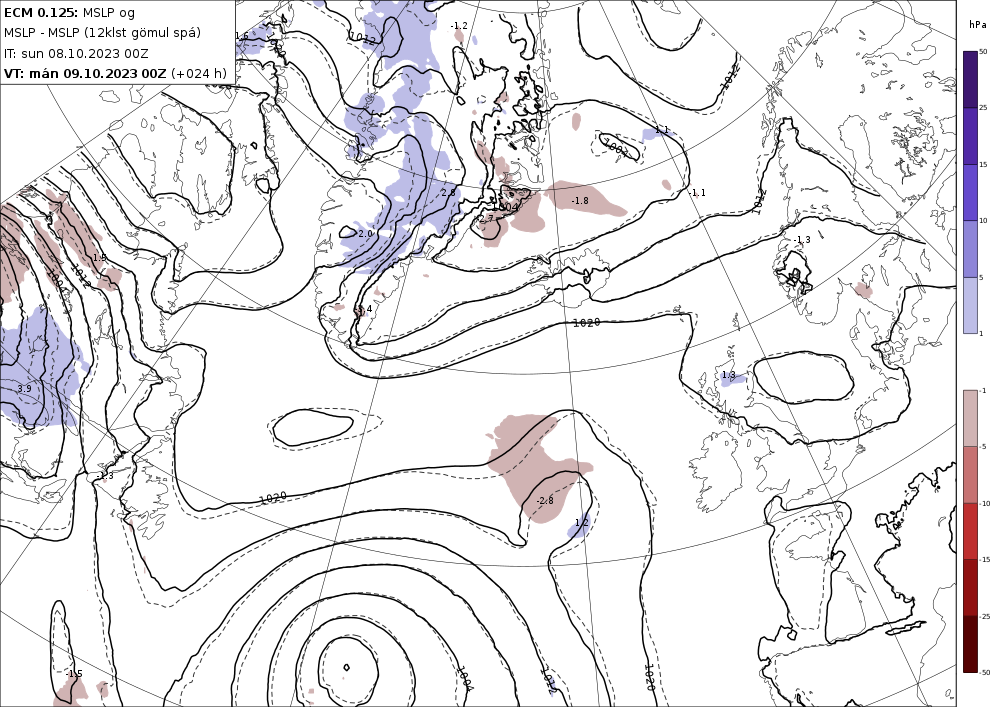
Task: Click the '1020' isobar label south of Iceland
Action: click(586, 323)
